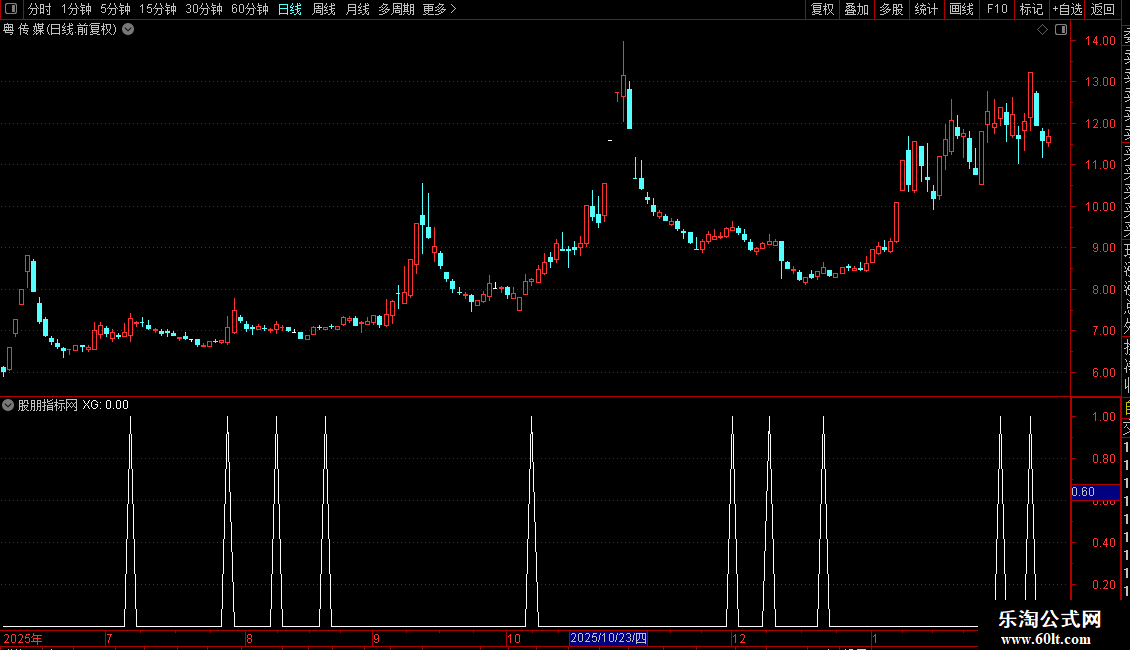This screenshot has width=1130, height=650.
Task: Click the 14.00 price axis label
Action: [1100, 41]
